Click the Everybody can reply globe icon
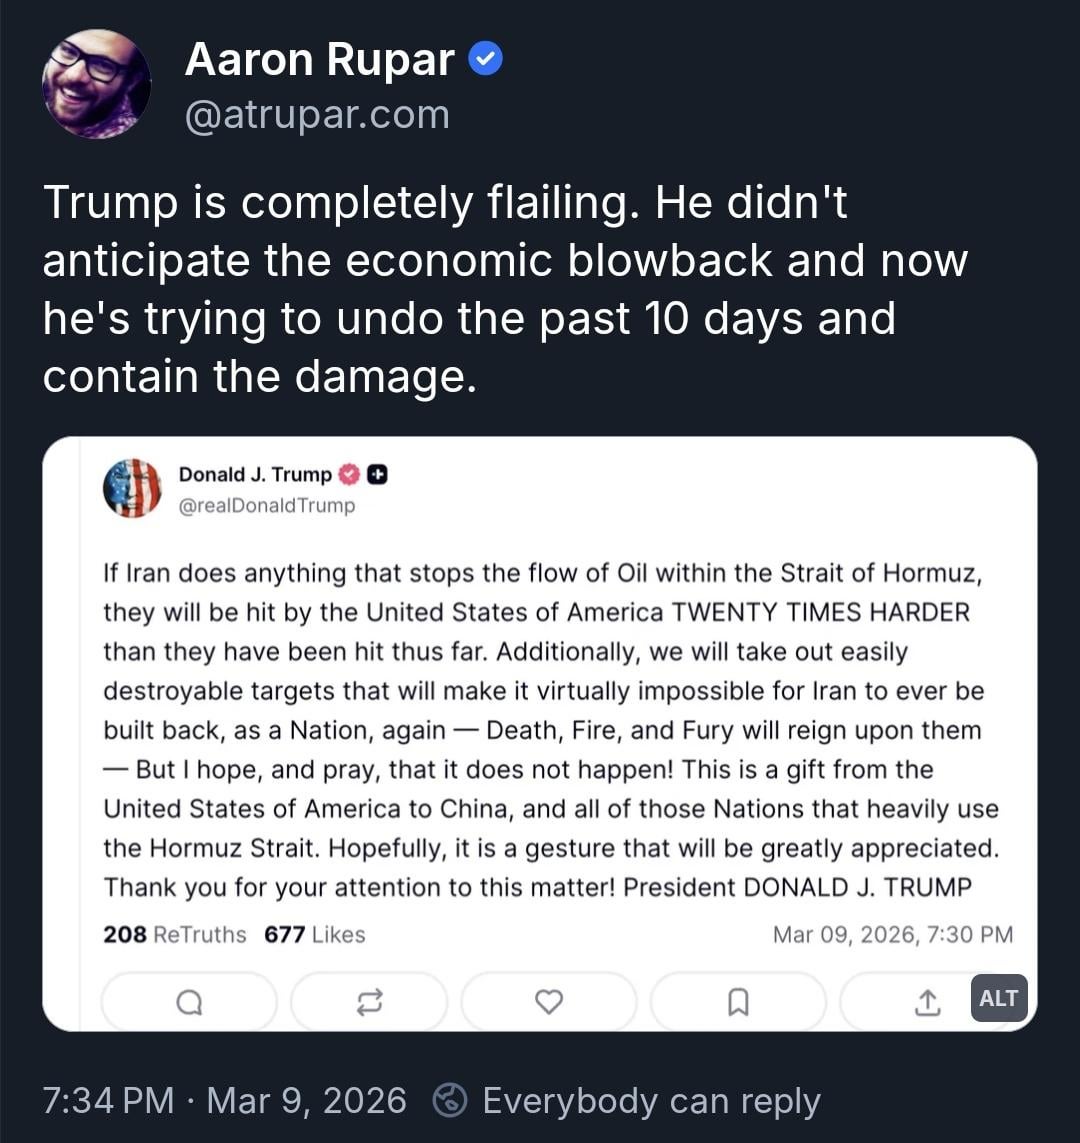 [450, 1101]
